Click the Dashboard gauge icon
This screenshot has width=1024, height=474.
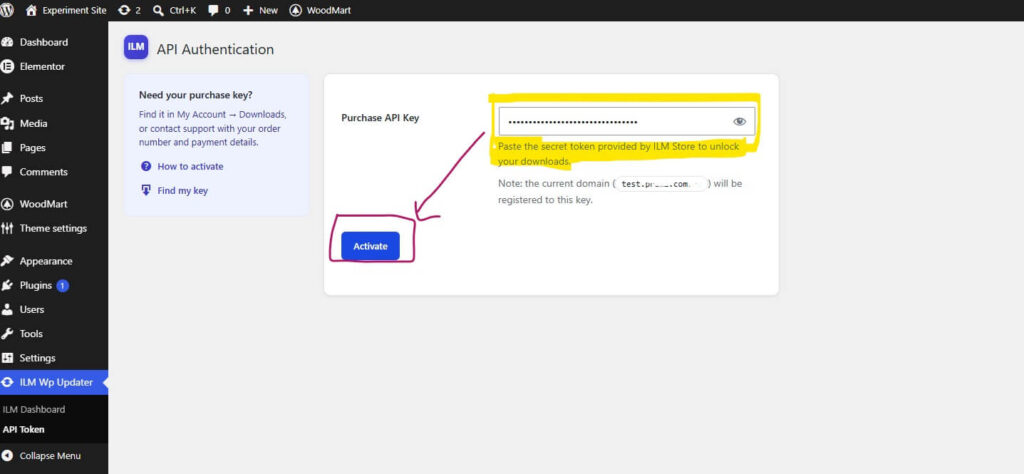tap(7, 42)
